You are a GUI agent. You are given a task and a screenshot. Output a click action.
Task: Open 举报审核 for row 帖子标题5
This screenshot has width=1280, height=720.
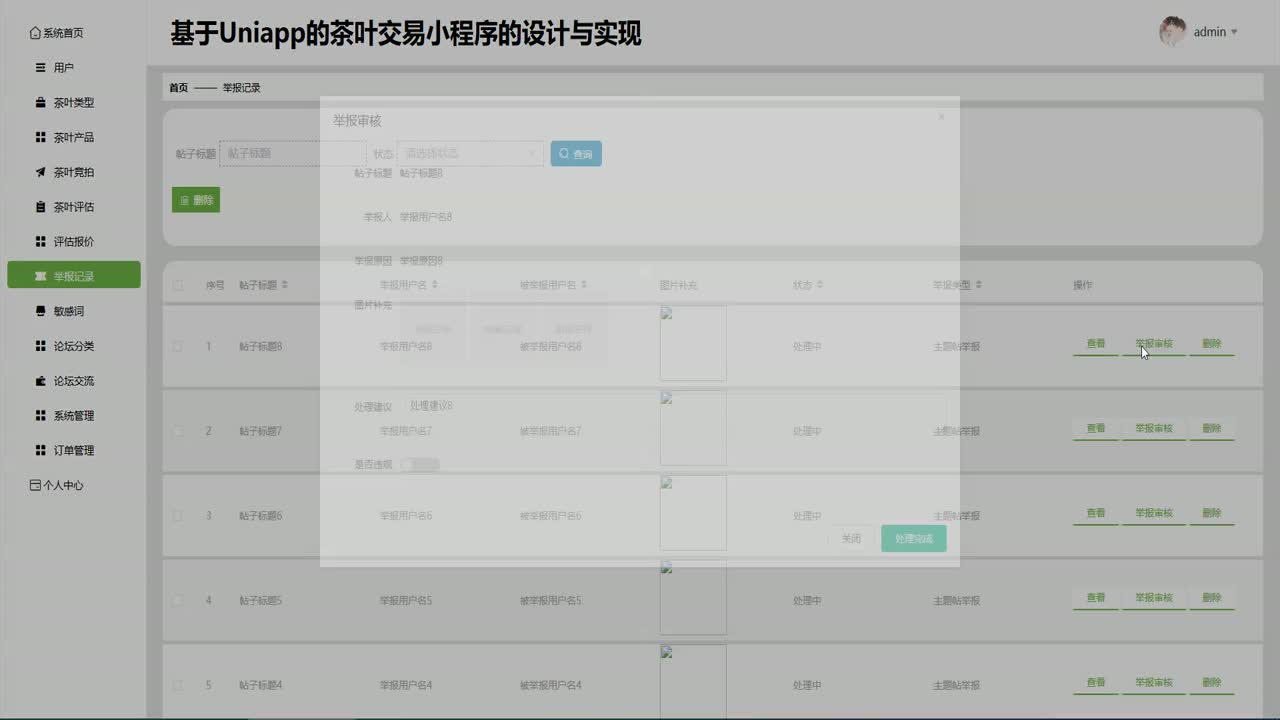point(1154,598)
